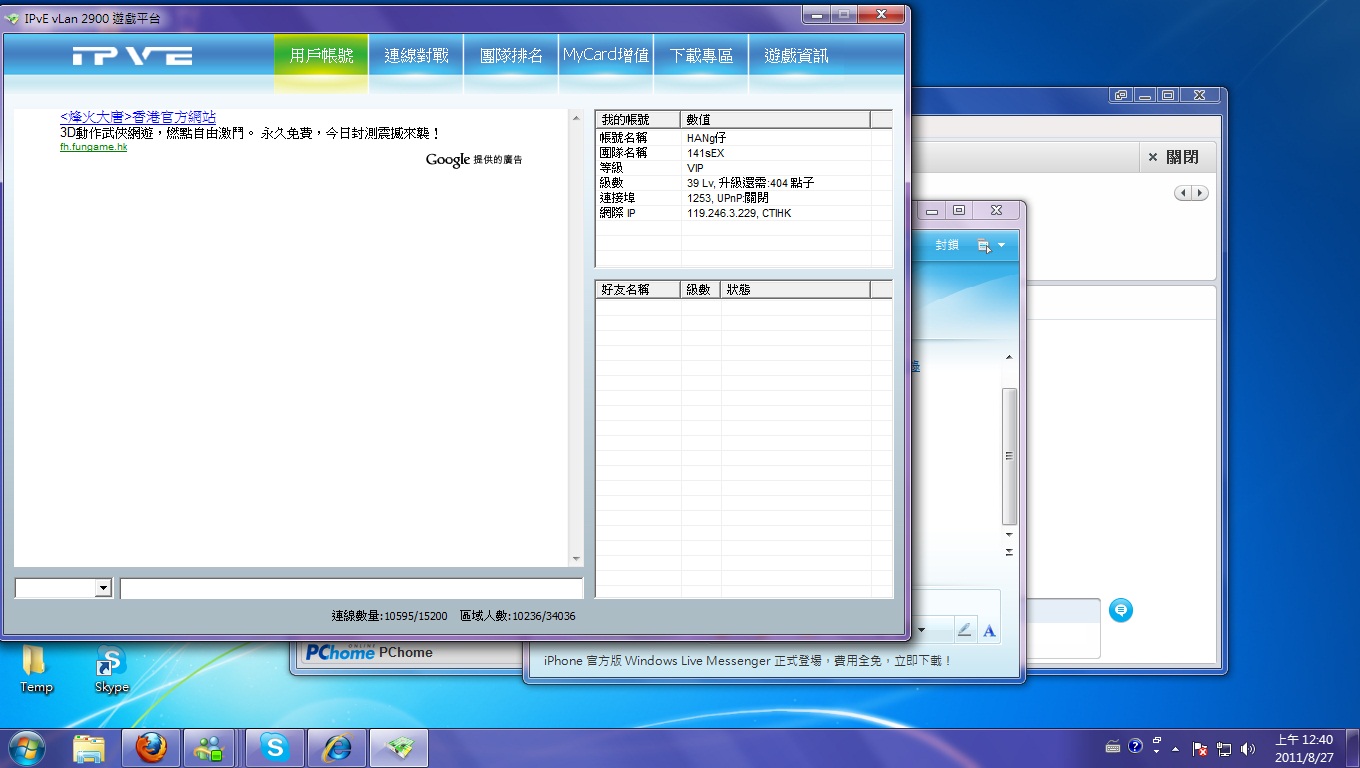Show hidden system tray icons
The width and height of the screenshot is (1360, 768).
1175,749
